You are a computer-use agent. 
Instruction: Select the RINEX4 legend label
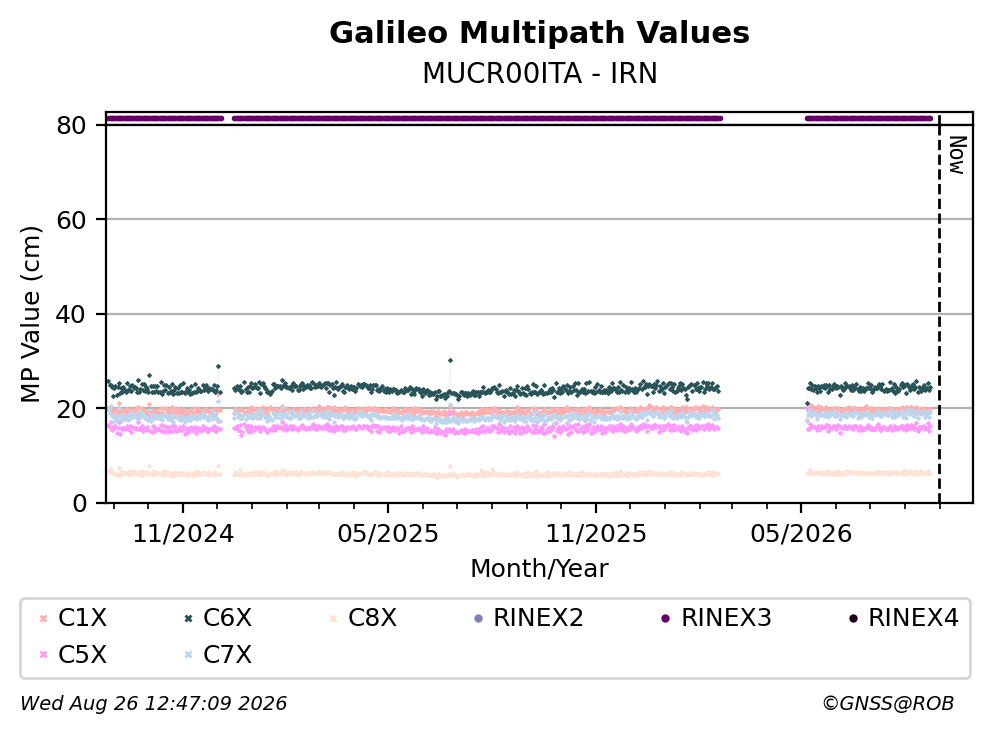point(914,618)
